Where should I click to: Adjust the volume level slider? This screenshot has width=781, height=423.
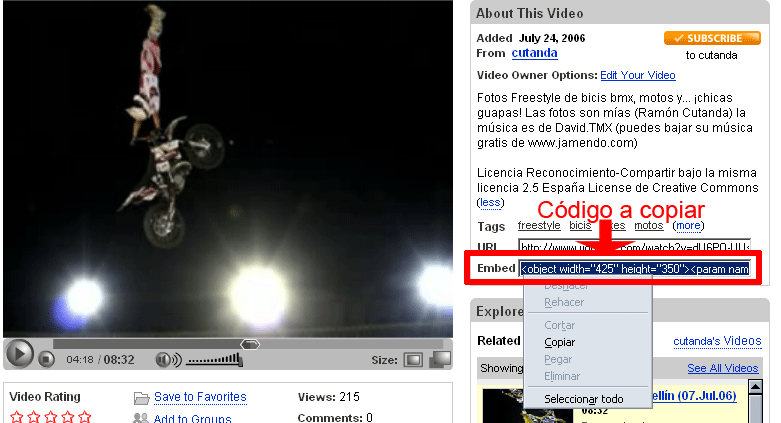[x=214, y=360]
